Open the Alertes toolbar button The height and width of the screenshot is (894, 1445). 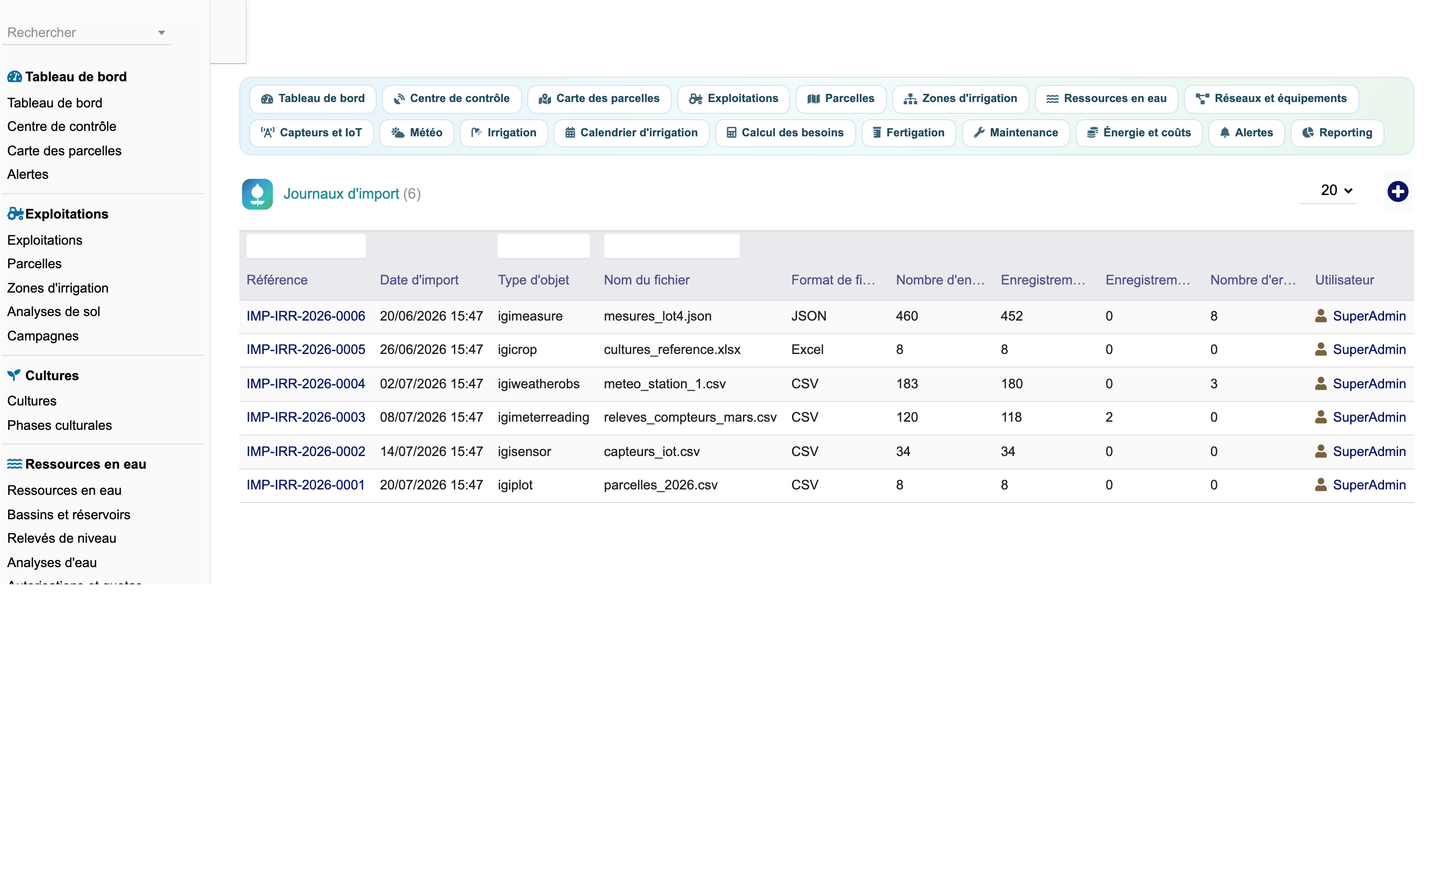(1246, 133)
